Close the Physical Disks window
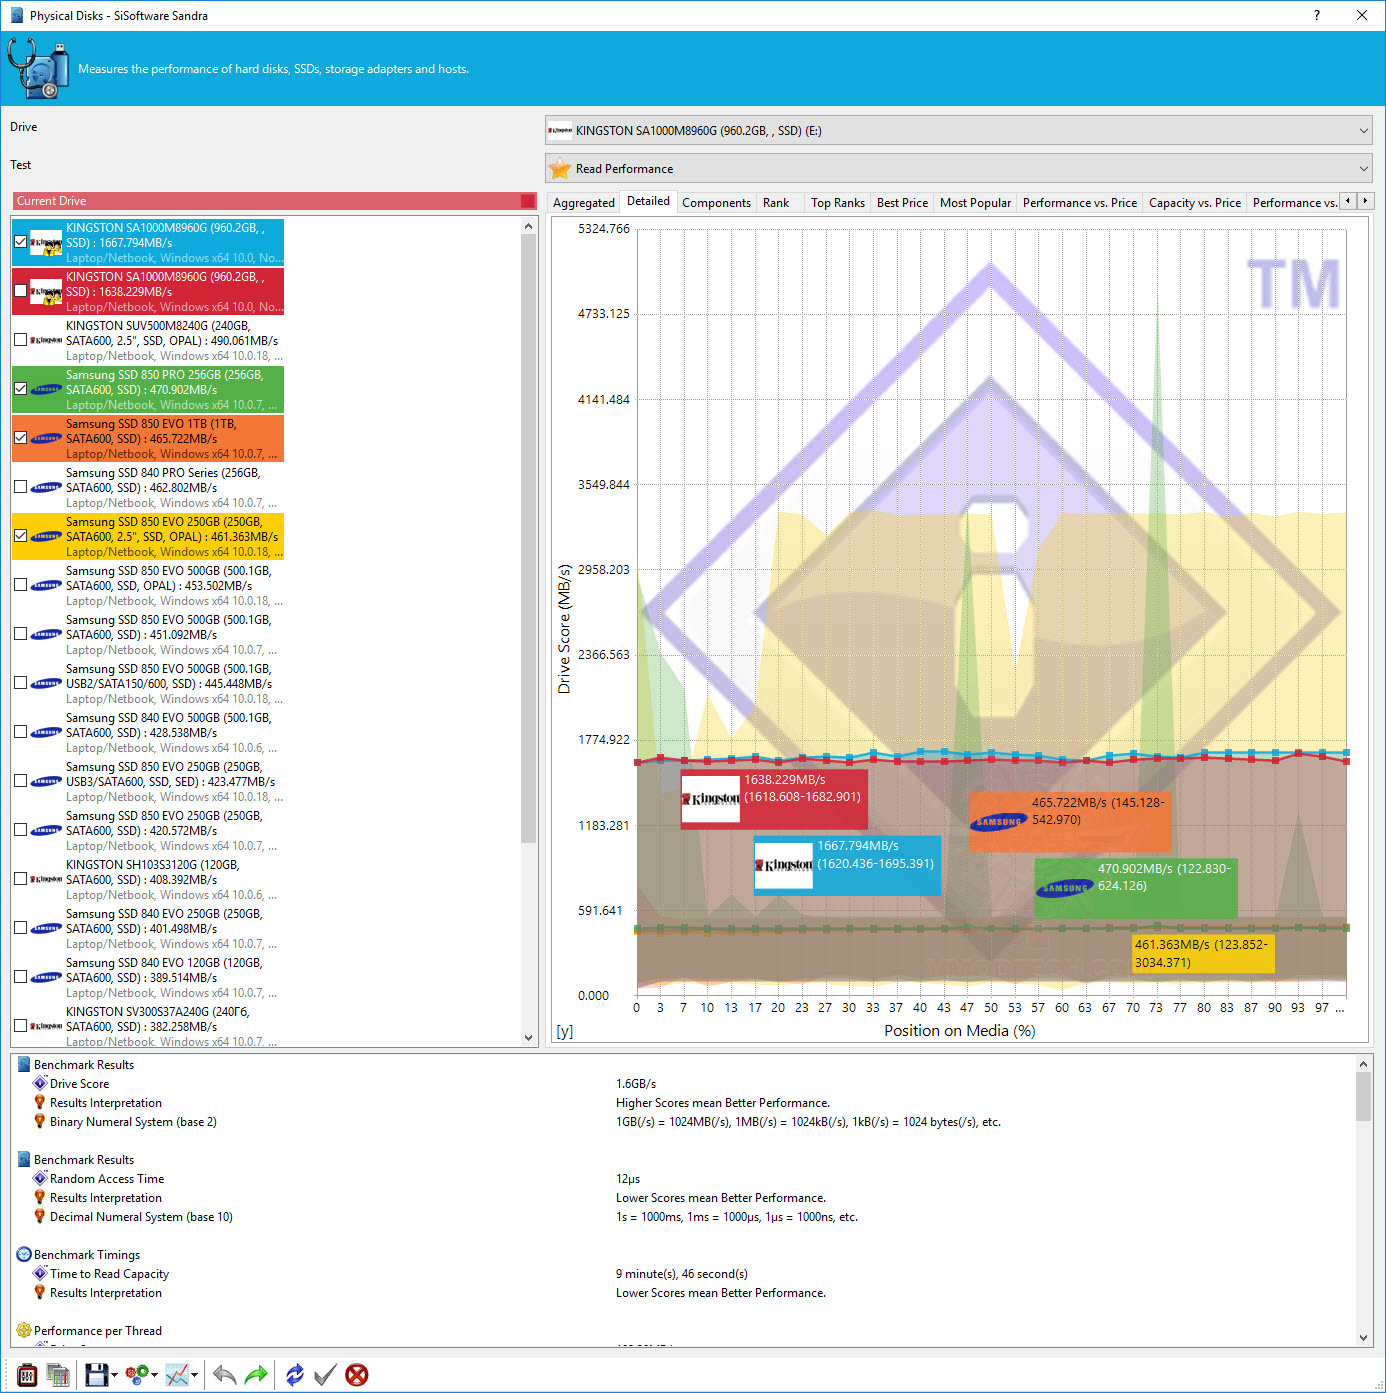 coord(1362,15)
